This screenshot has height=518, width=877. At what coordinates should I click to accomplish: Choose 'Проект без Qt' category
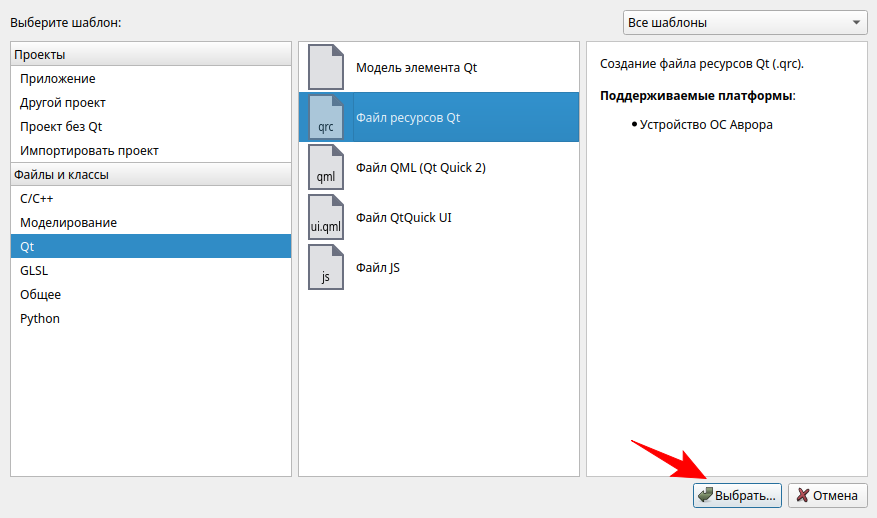point(61,126)
